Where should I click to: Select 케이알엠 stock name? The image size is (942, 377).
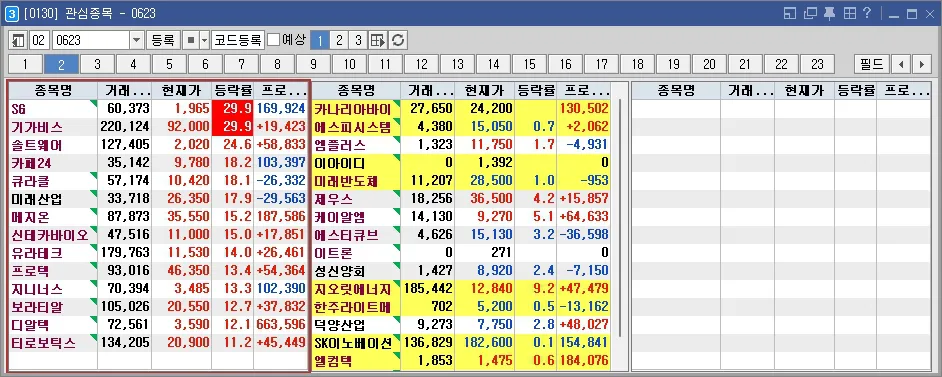(339, 217)
